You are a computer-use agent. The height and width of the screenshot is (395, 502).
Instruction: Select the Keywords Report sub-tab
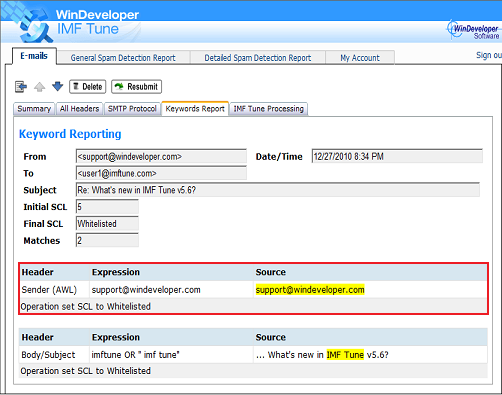tap(195, 109)
